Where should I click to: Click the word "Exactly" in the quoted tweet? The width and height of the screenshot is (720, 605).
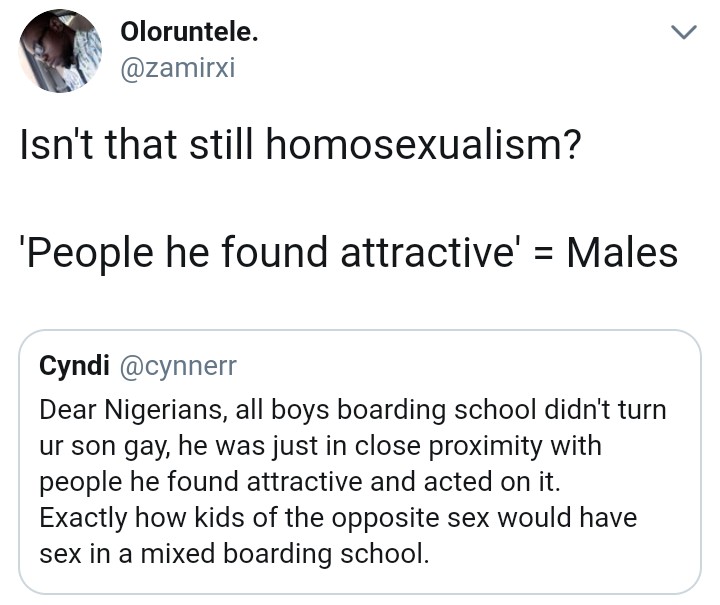(83, 518)
